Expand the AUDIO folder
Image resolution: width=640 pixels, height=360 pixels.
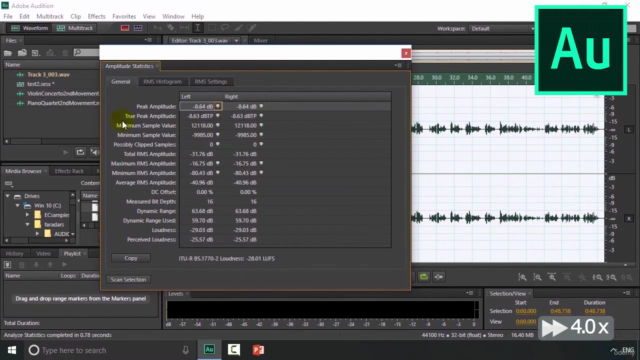[x=37, y=234]
